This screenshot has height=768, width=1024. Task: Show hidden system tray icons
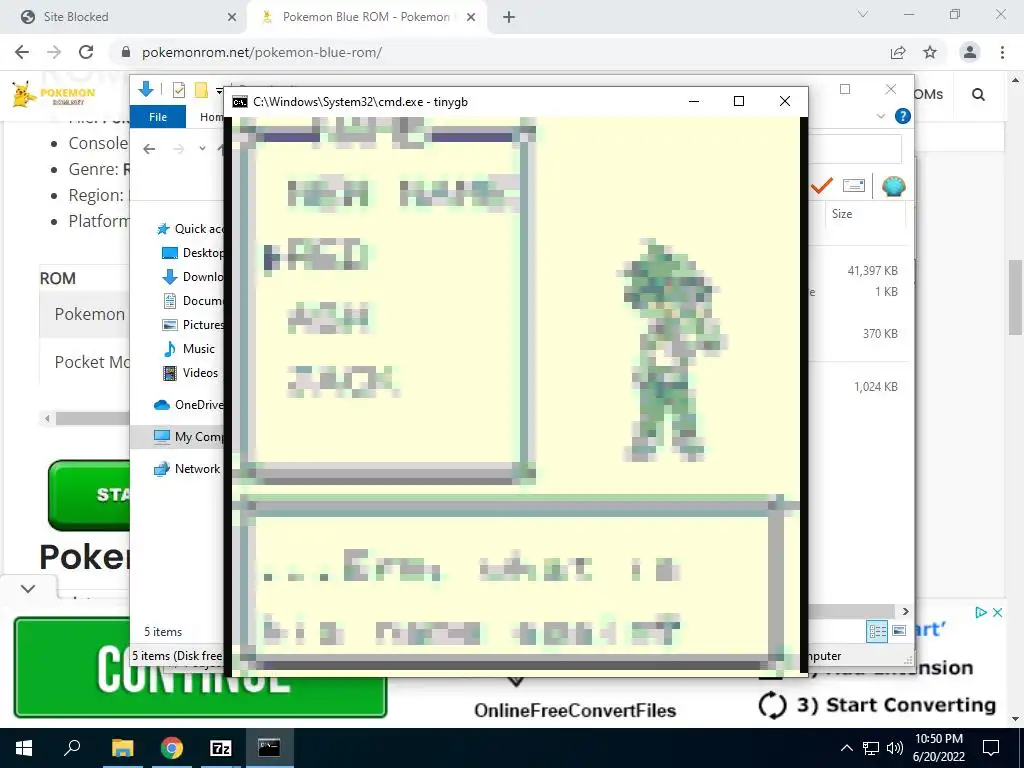click(x=846, y=748)
